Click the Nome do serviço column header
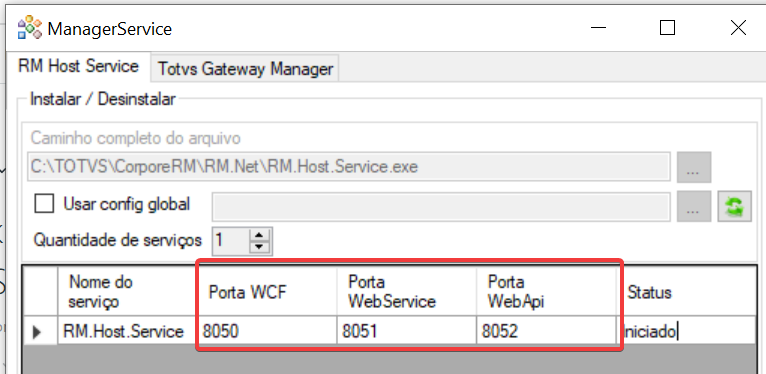The height and width of the screenshot is (374, 766). pos(128,292)
